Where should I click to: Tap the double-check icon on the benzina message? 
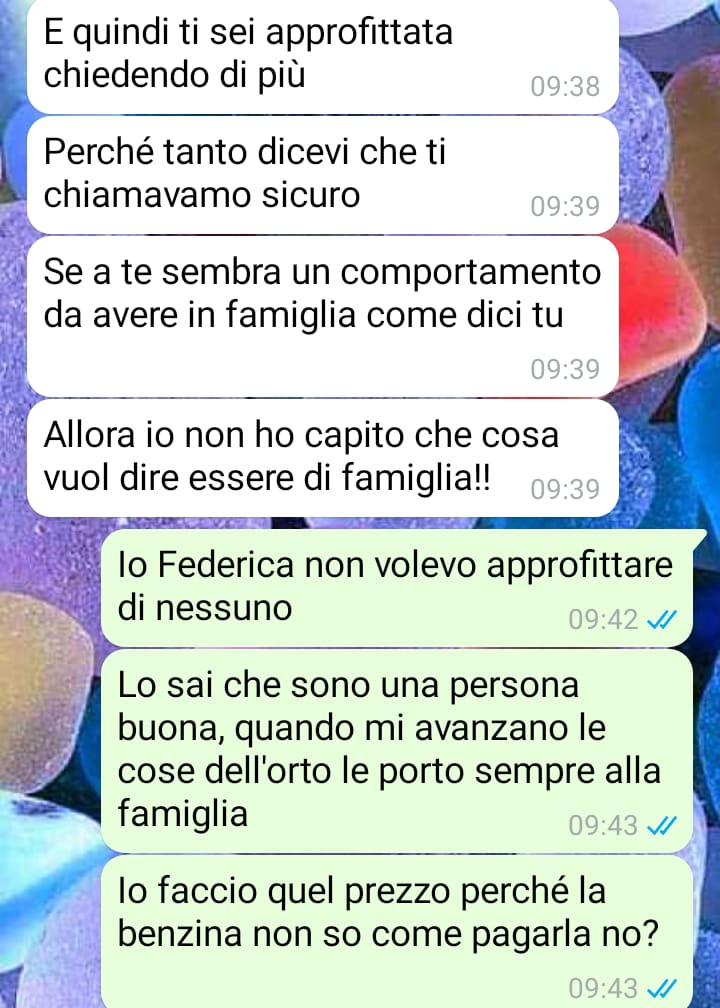pos(662,988)
